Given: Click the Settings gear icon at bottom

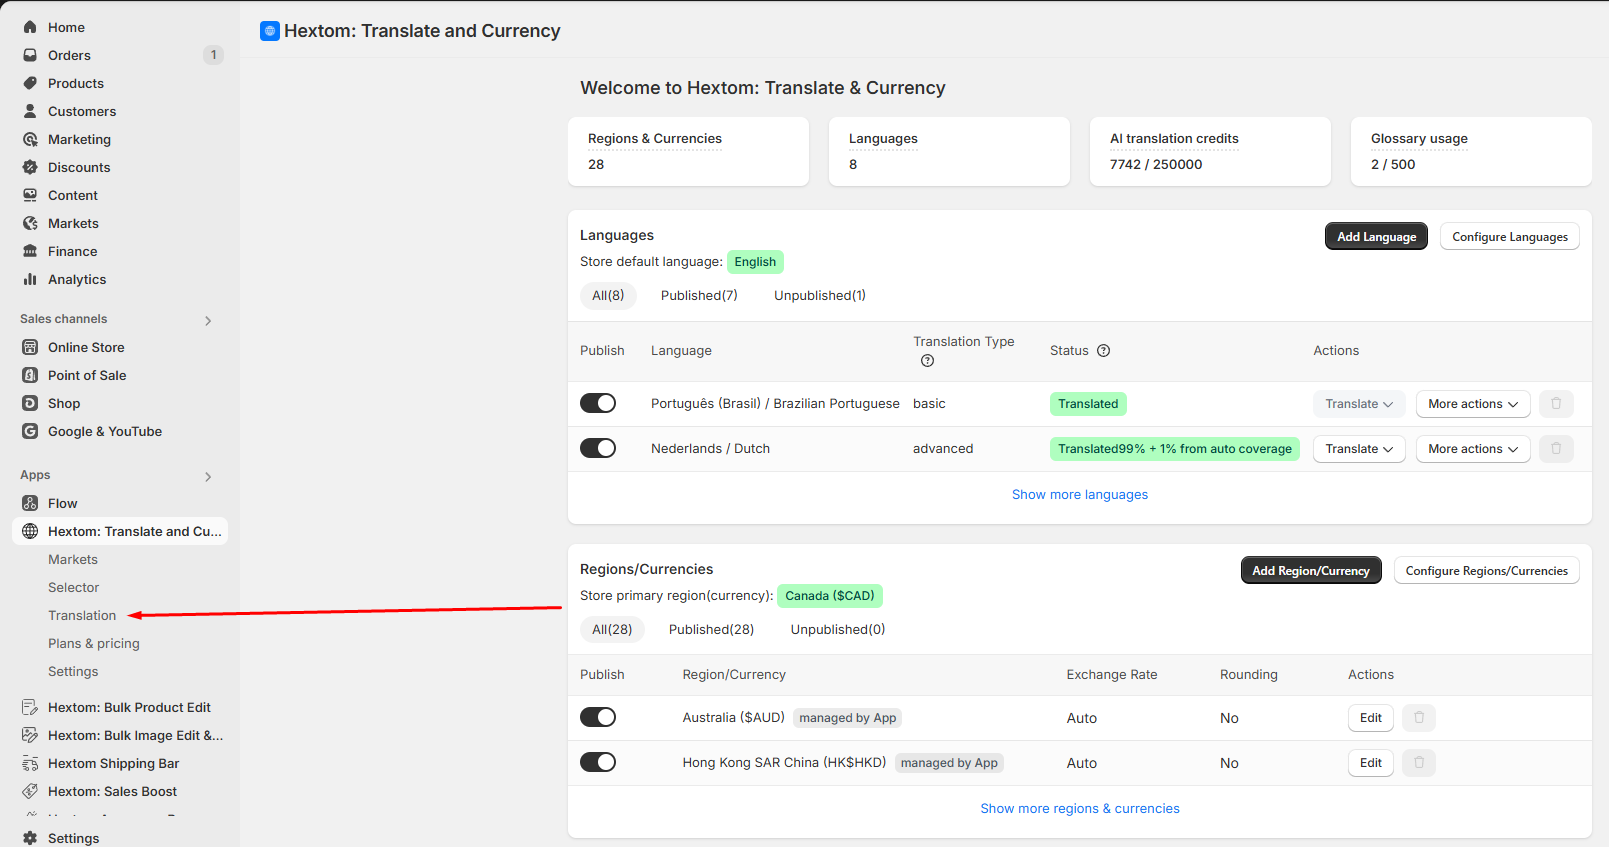Looking at the screenshot, I should pos(30,838).
